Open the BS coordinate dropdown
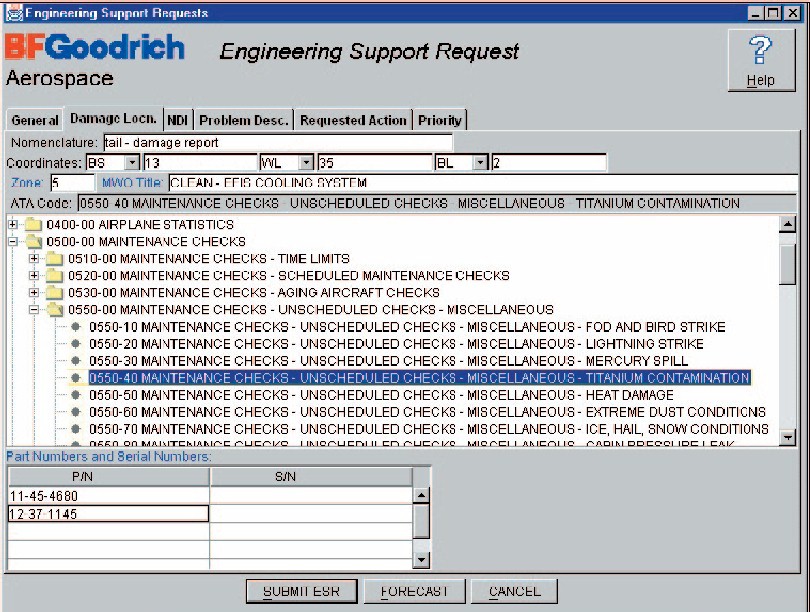This screenshot has width=810, height=612. [132, 161]
